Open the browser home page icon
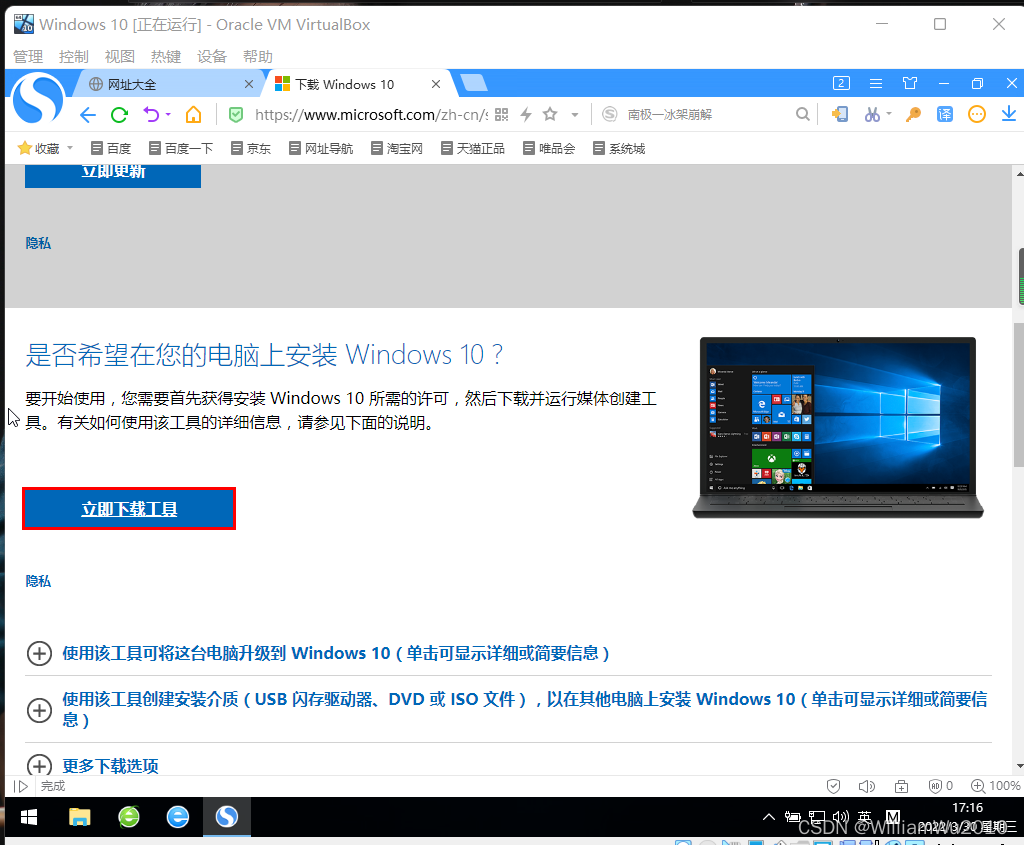This screenshot has width=1024, height=845. click(x=193, y=115)
